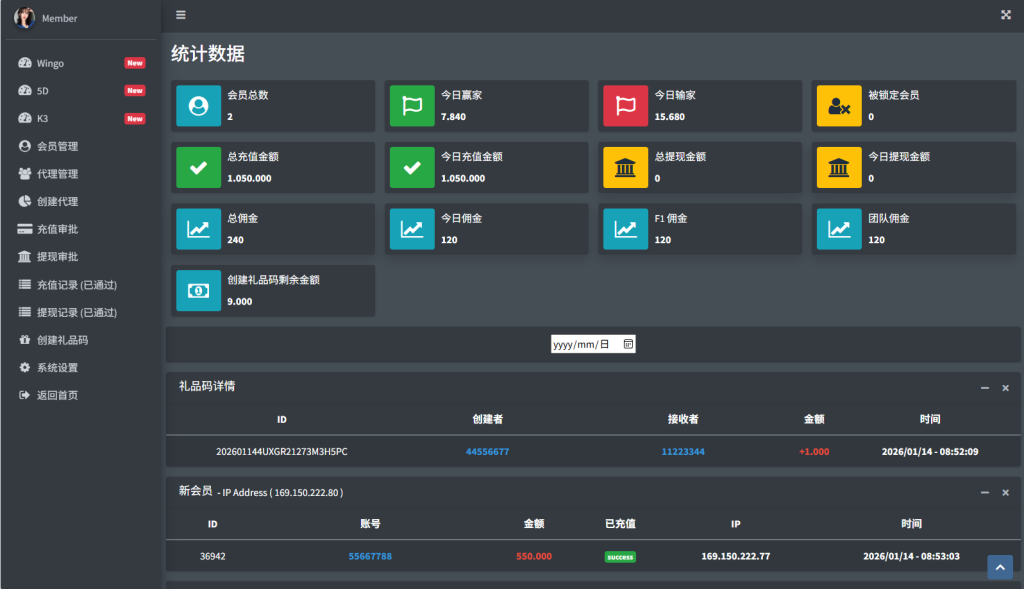The height and width of the screenshot is (589, 1024).
Task: Click the yellow bank icon on 总提现金额 card
Action: tap(625, 167)
